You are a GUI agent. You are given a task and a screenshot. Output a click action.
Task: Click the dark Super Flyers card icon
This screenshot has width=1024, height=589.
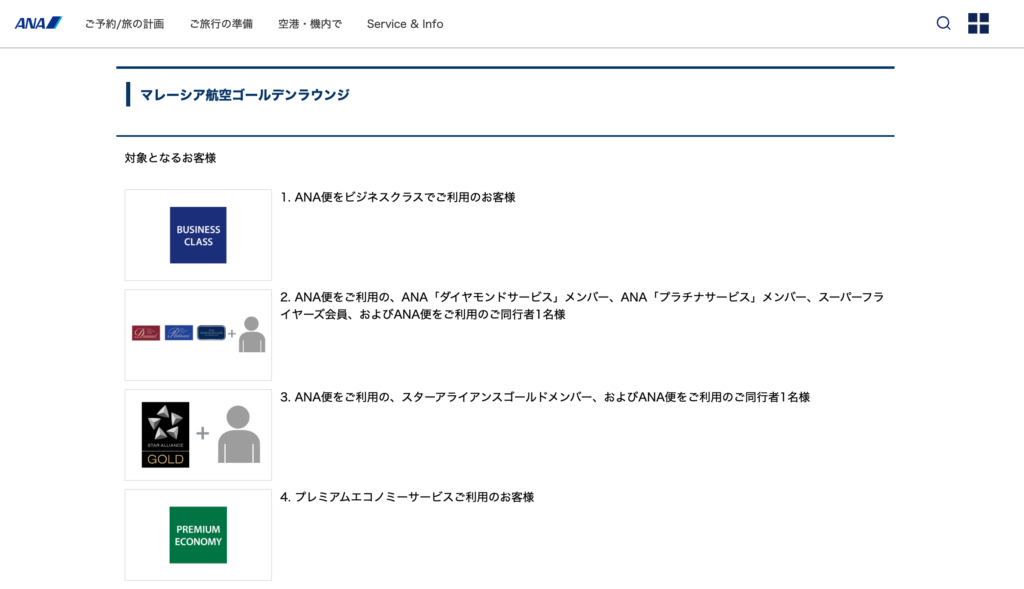211,333
